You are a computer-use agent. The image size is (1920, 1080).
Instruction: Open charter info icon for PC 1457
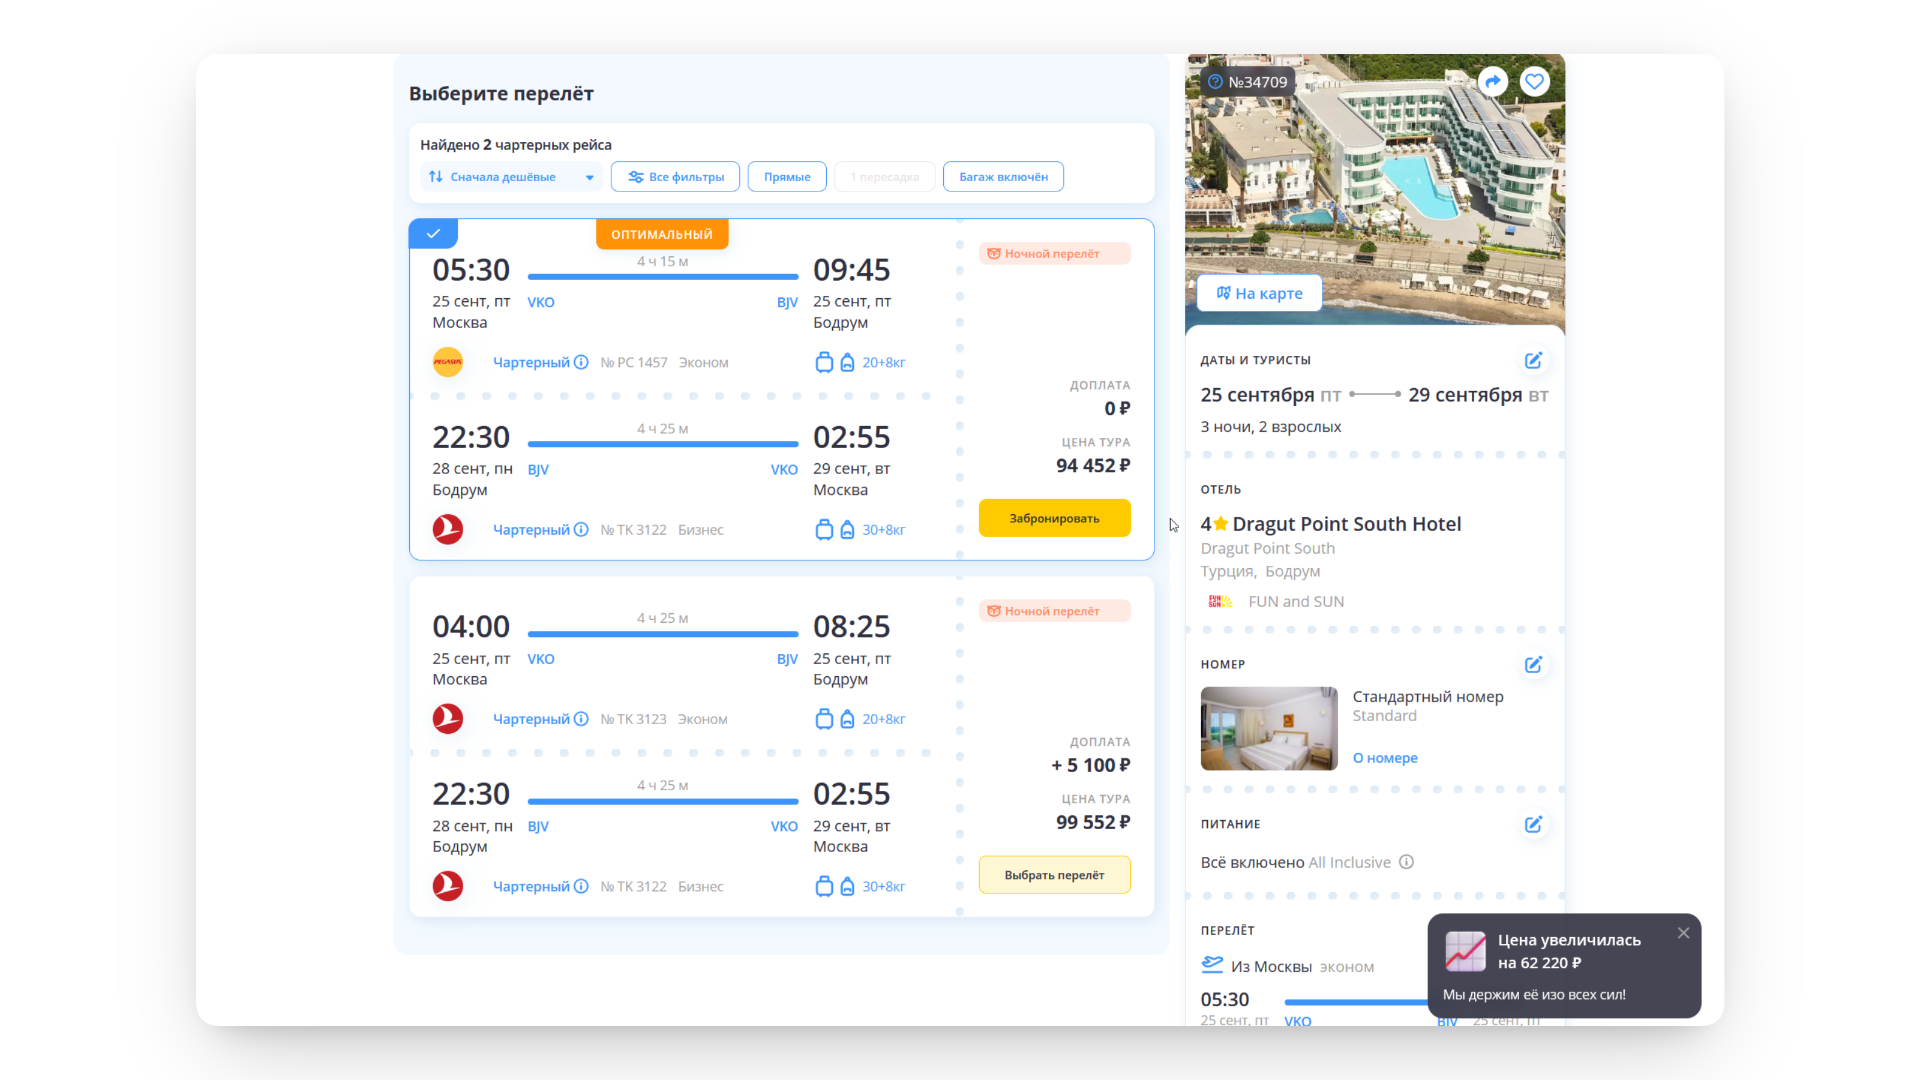581,362
